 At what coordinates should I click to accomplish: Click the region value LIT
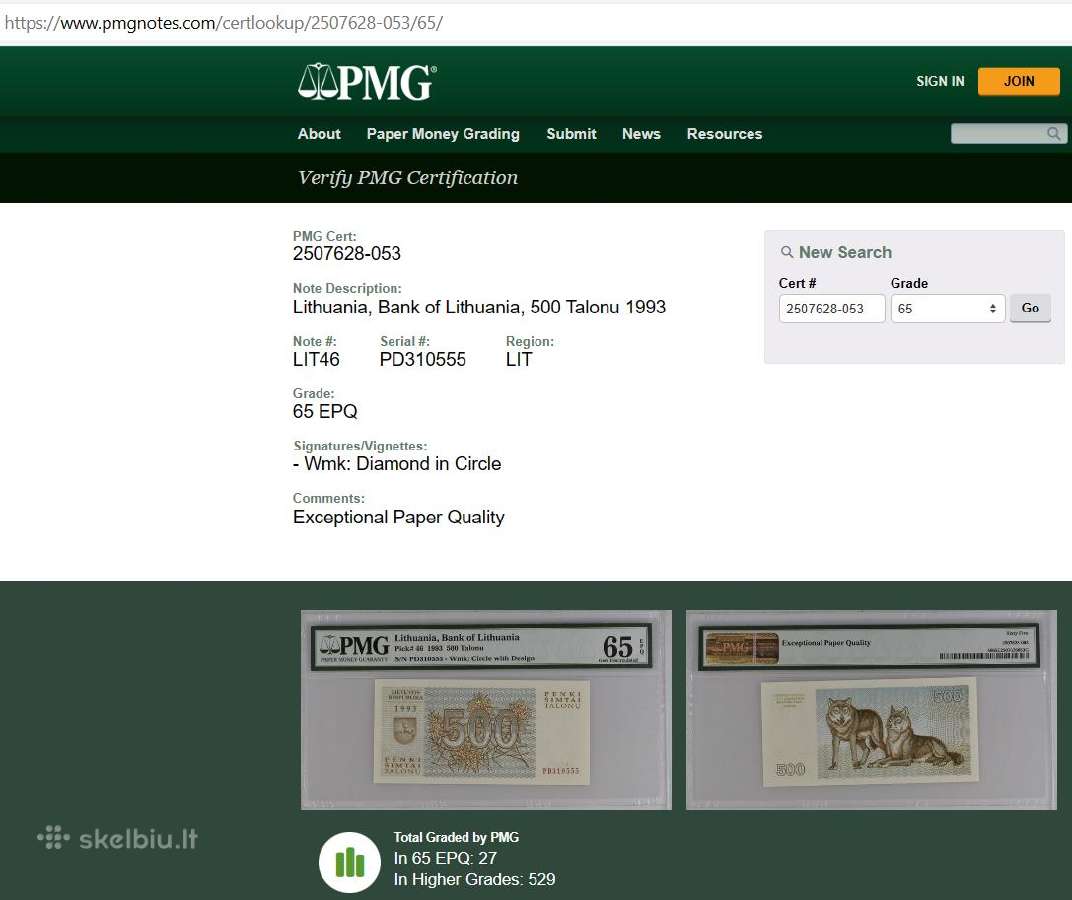point(519,360)
